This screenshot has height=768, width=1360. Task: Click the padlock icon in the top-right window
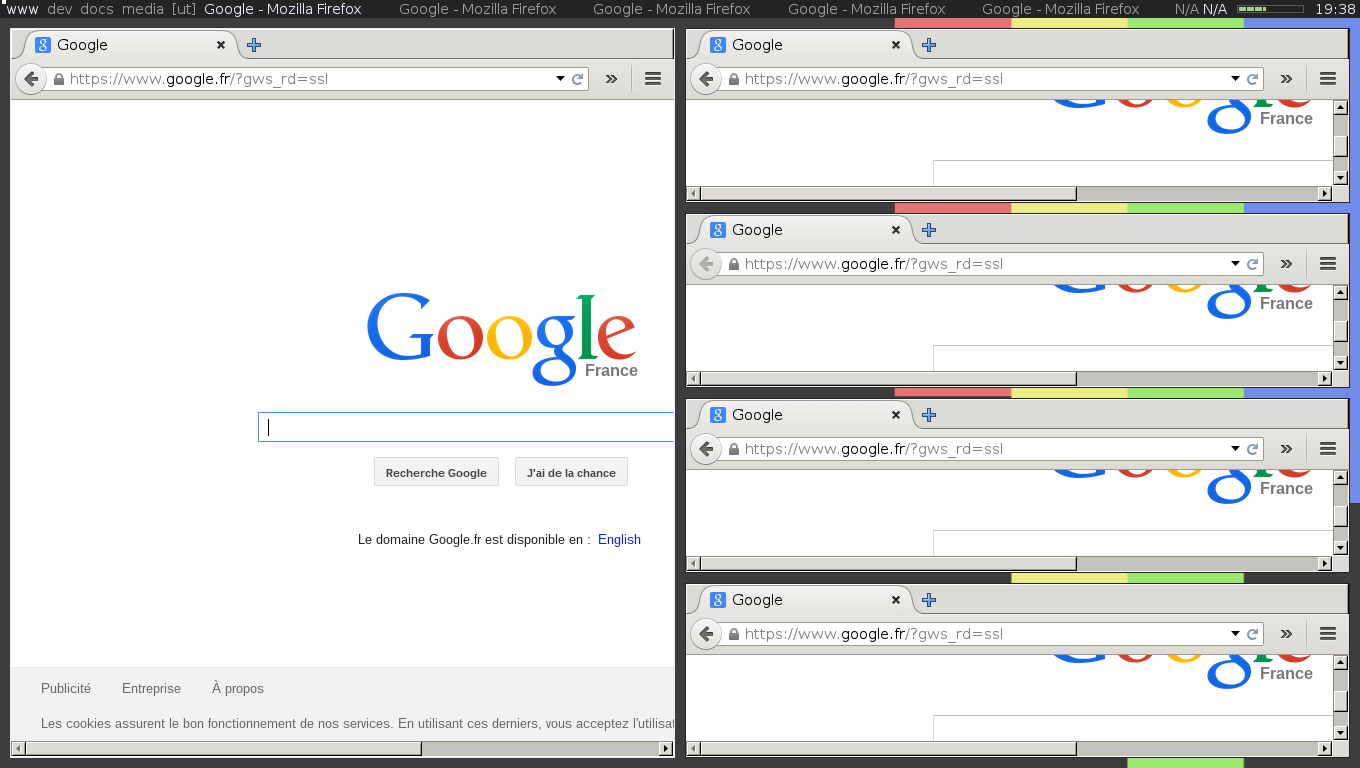(x=734, y=79)
